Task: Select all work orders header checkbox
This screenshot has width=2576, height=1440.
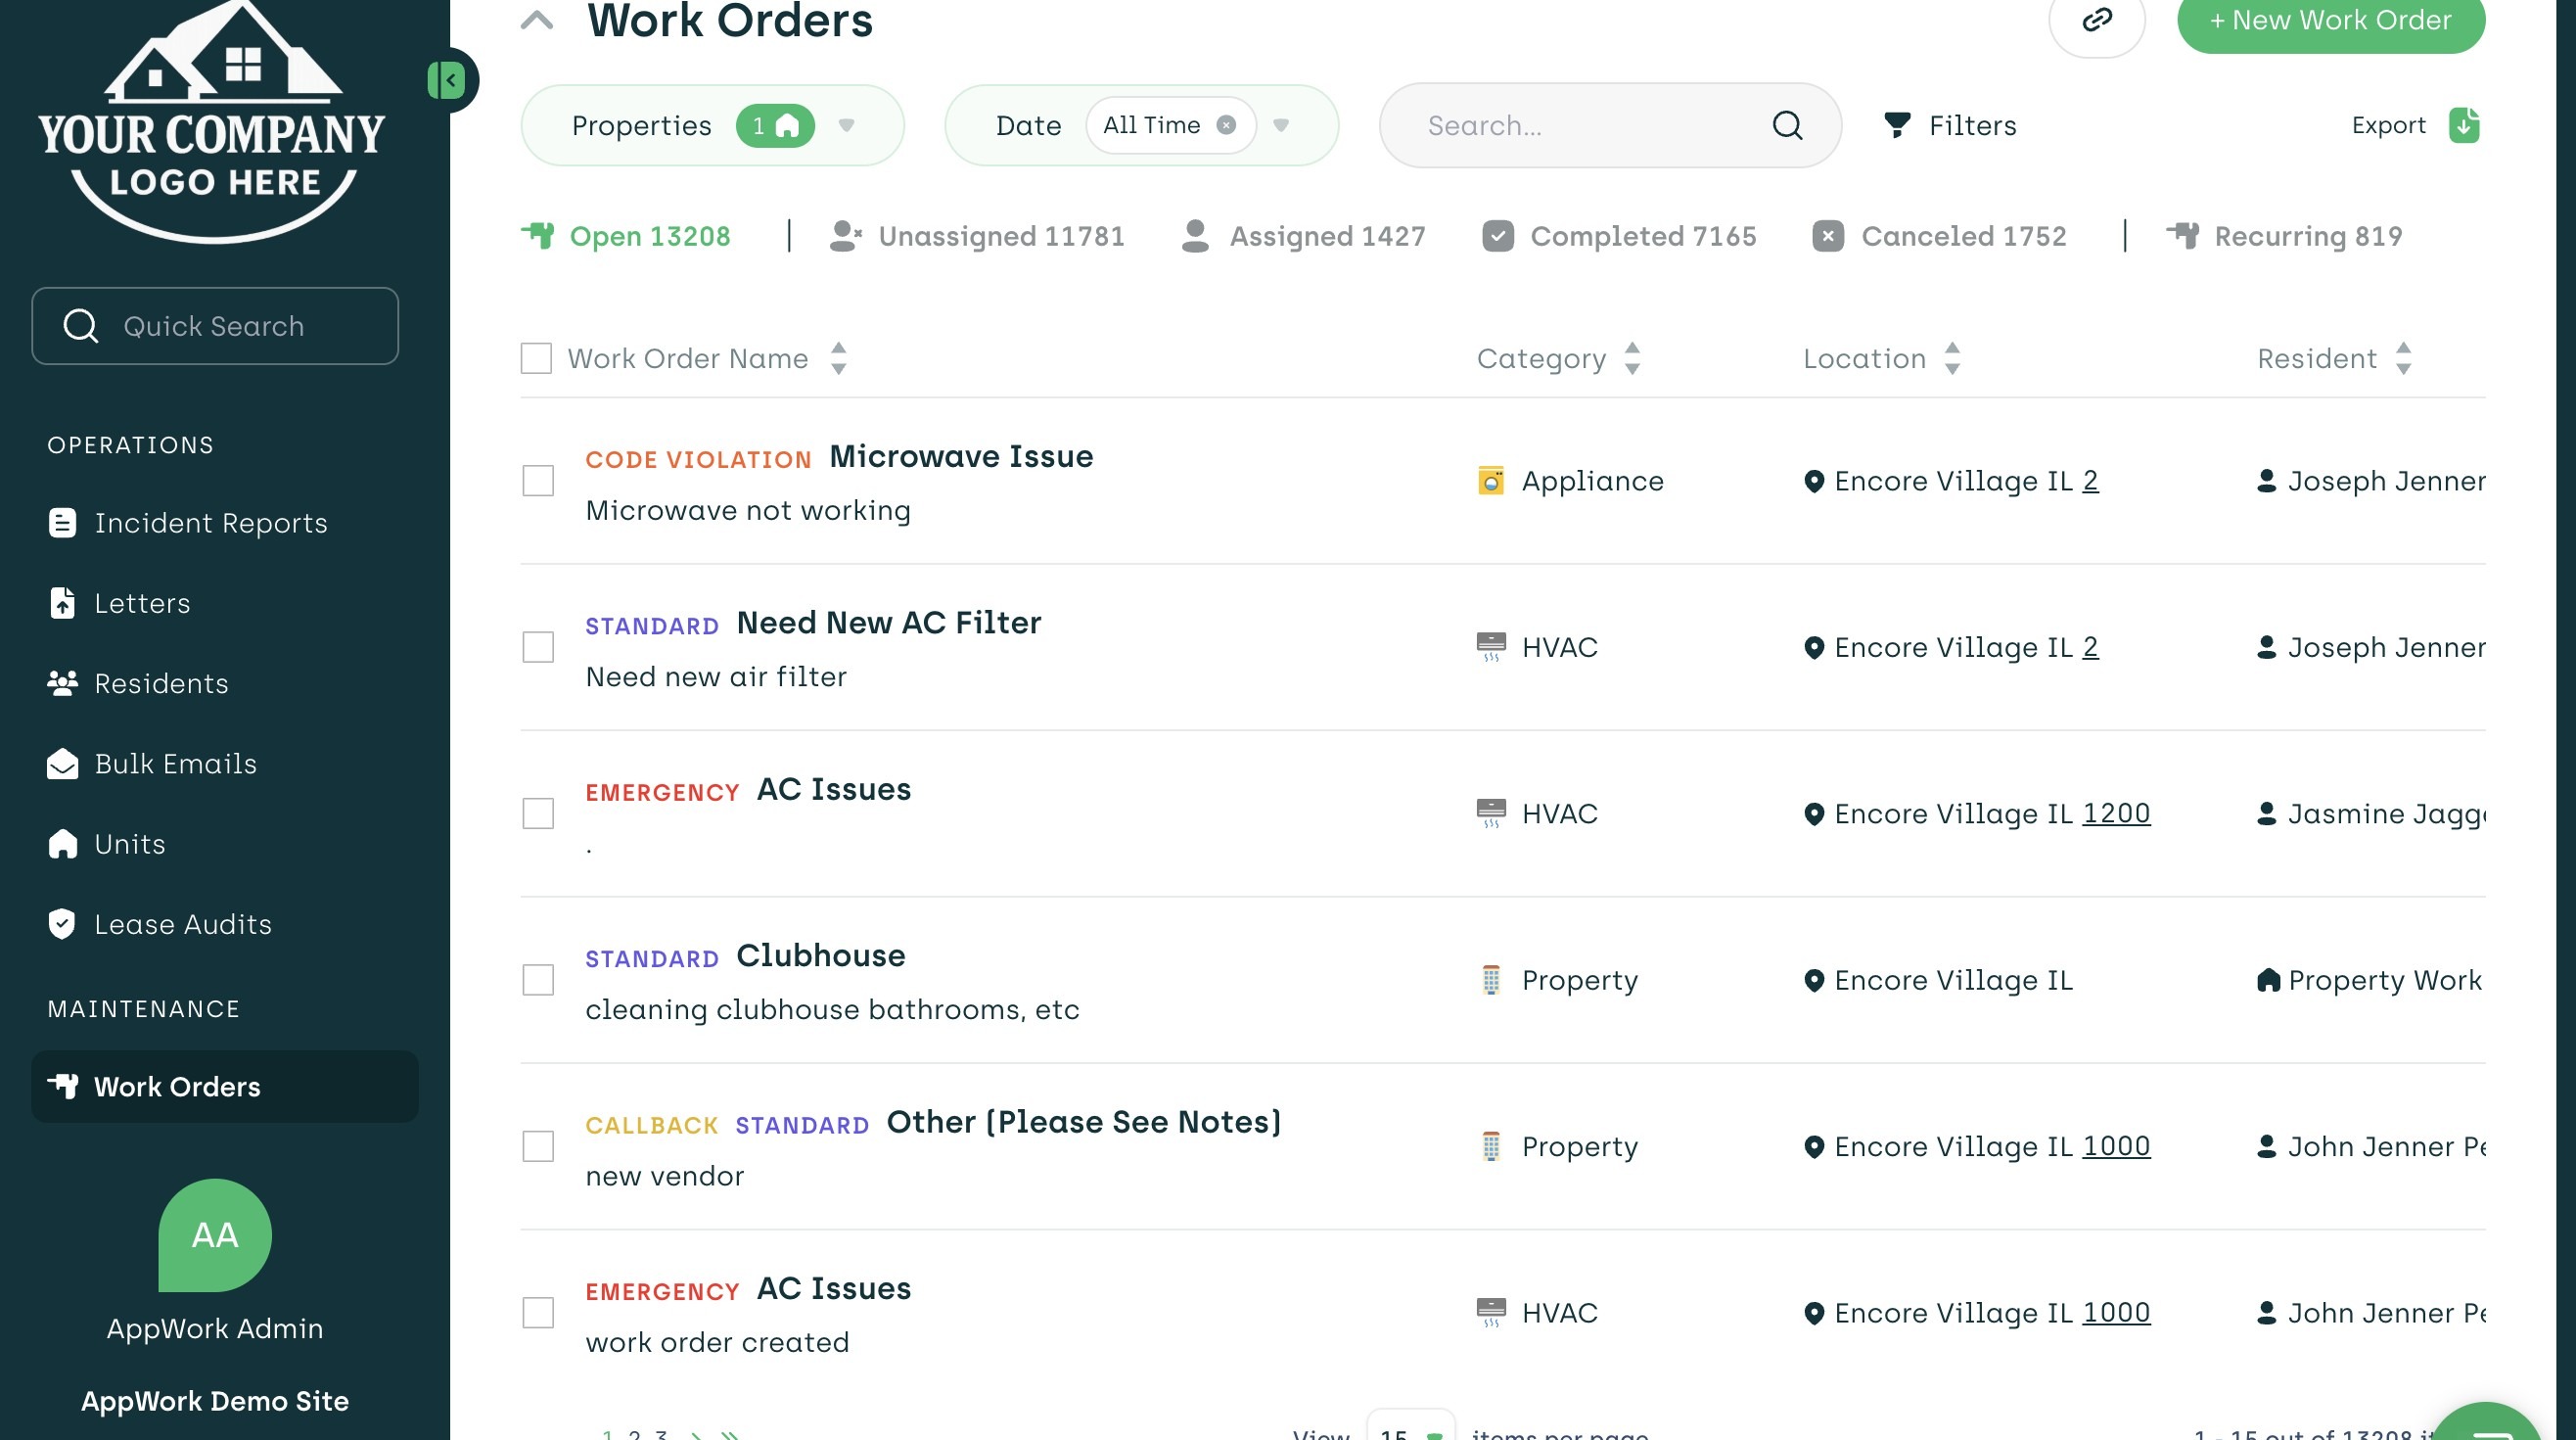Action: pos(536,358)
